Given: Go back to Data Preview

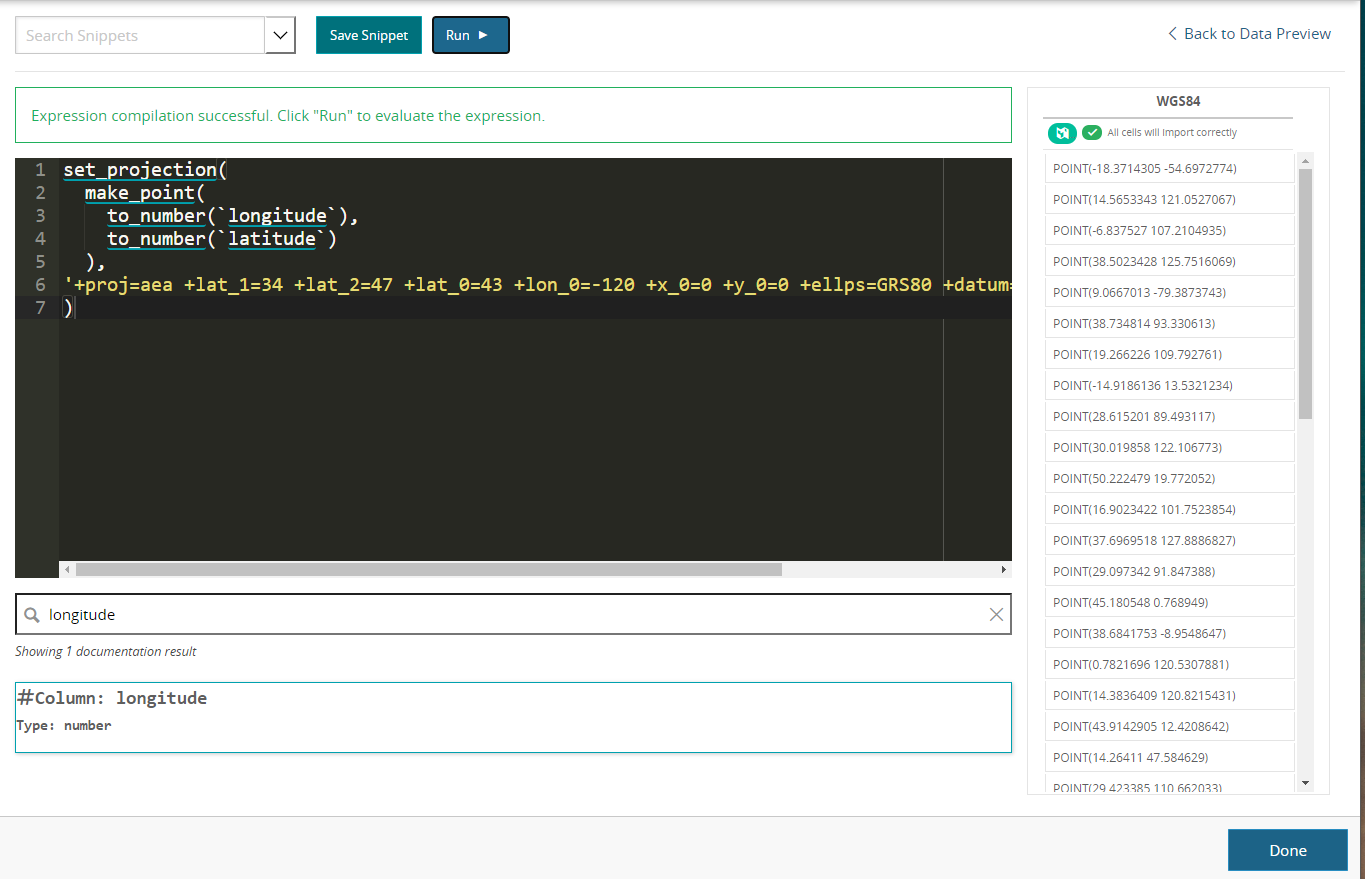Looking at the screenshot, I should point(1249,34).
